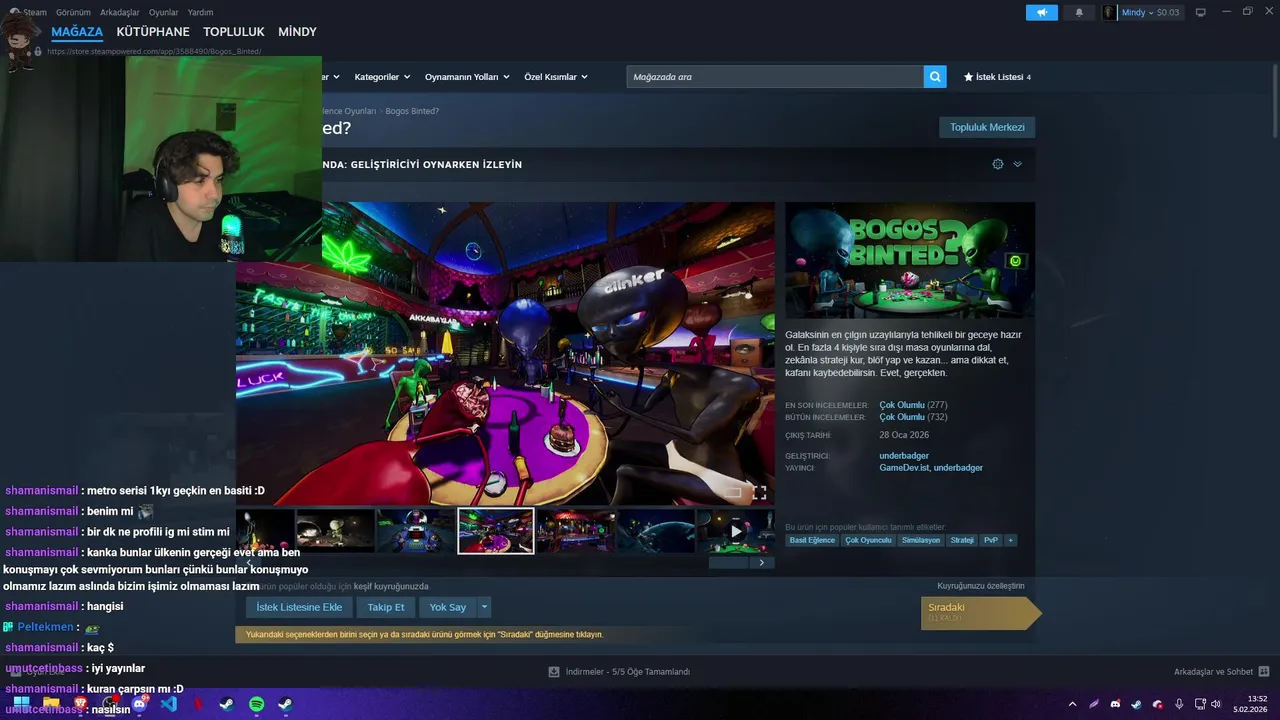
Task: Open the Görünüm menu
Action: coord(73,13)
